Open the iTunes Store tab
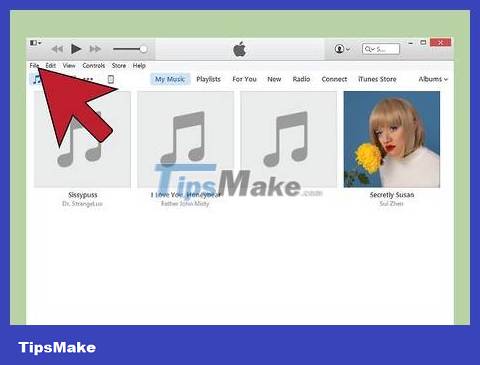Viewport: 480px width, 365px height. tap(377, 79)
